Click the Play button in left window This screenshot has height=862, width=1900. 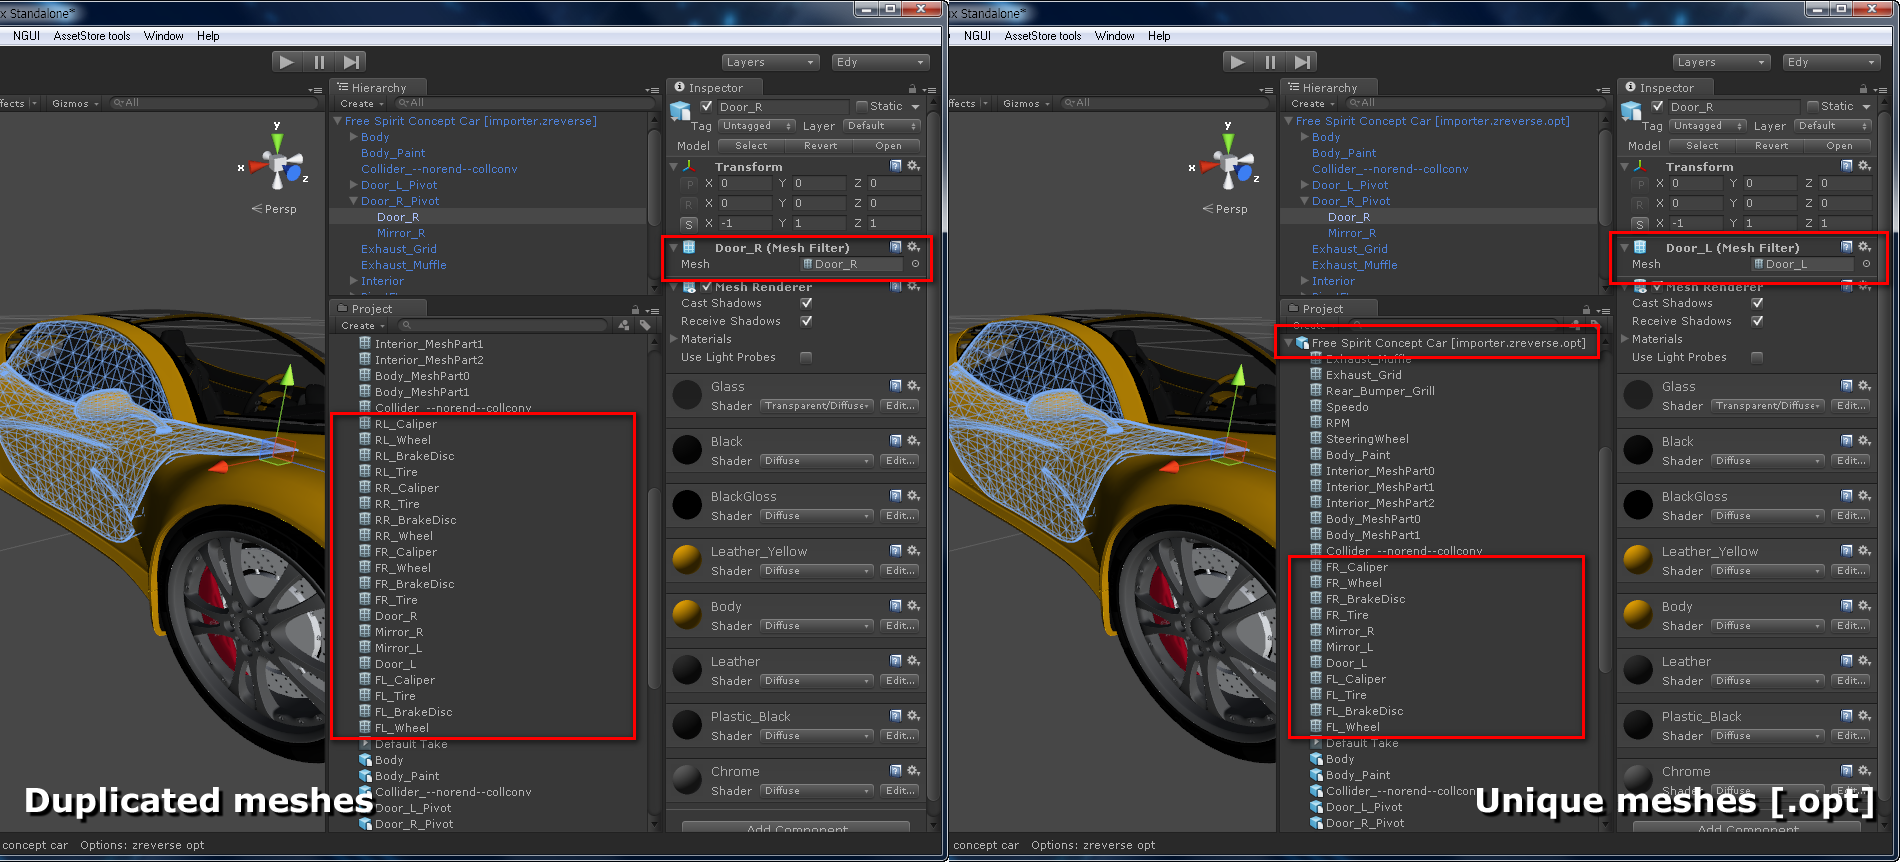[287, 62]
